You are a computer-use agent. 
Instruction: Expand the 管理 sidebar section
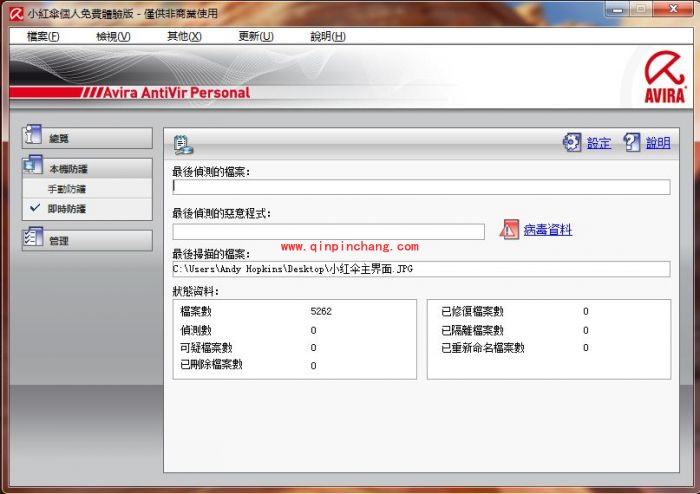tap(87, 240)
